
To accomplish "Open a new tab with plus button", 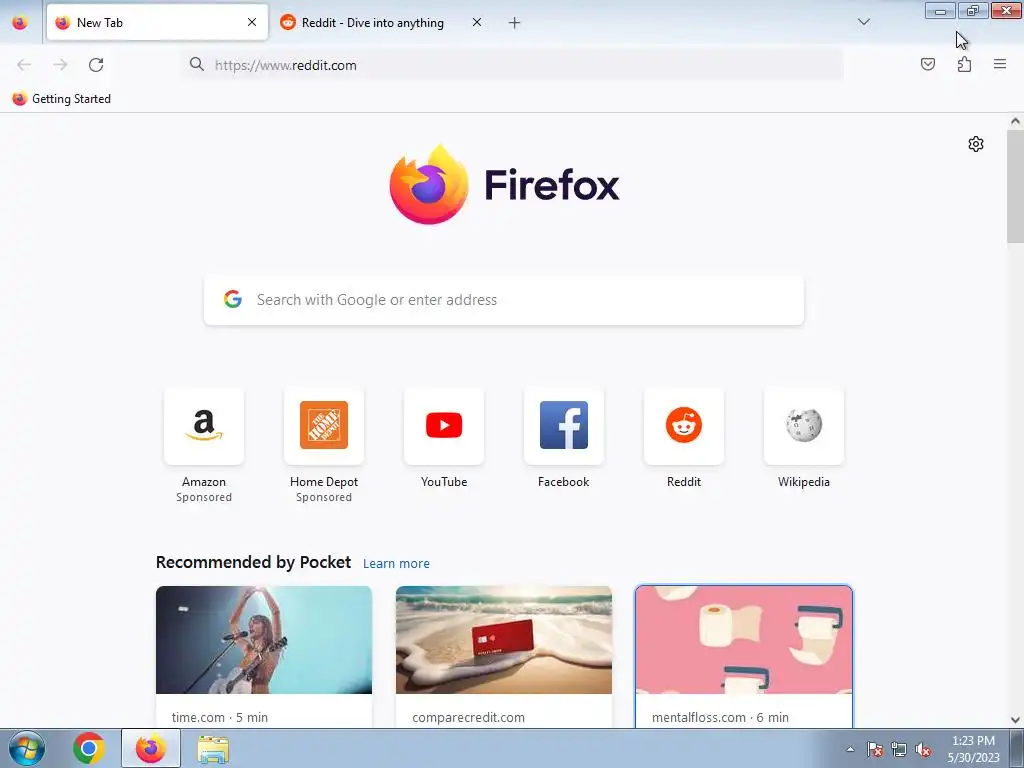I will 515,23.
